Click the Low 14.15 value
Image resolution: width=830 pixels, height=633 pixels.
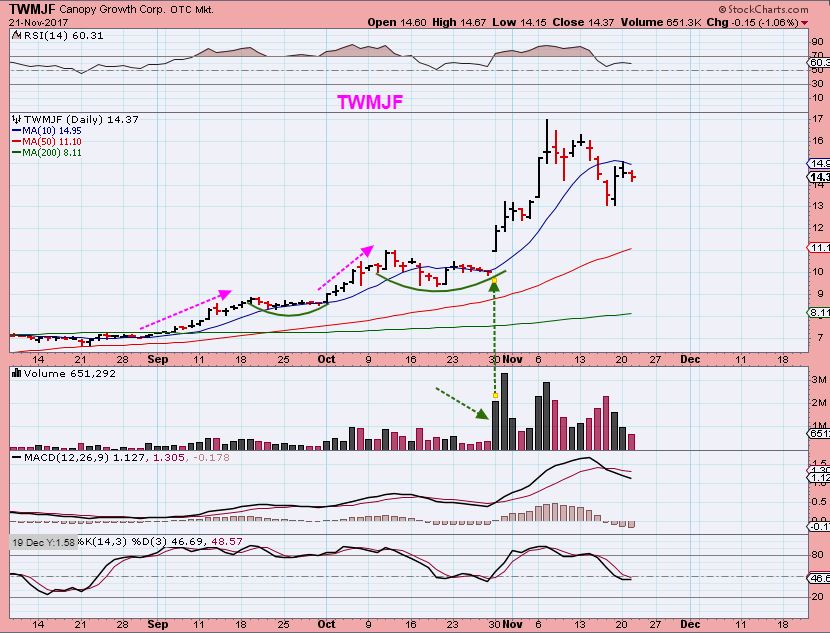(x=519, y=22)
